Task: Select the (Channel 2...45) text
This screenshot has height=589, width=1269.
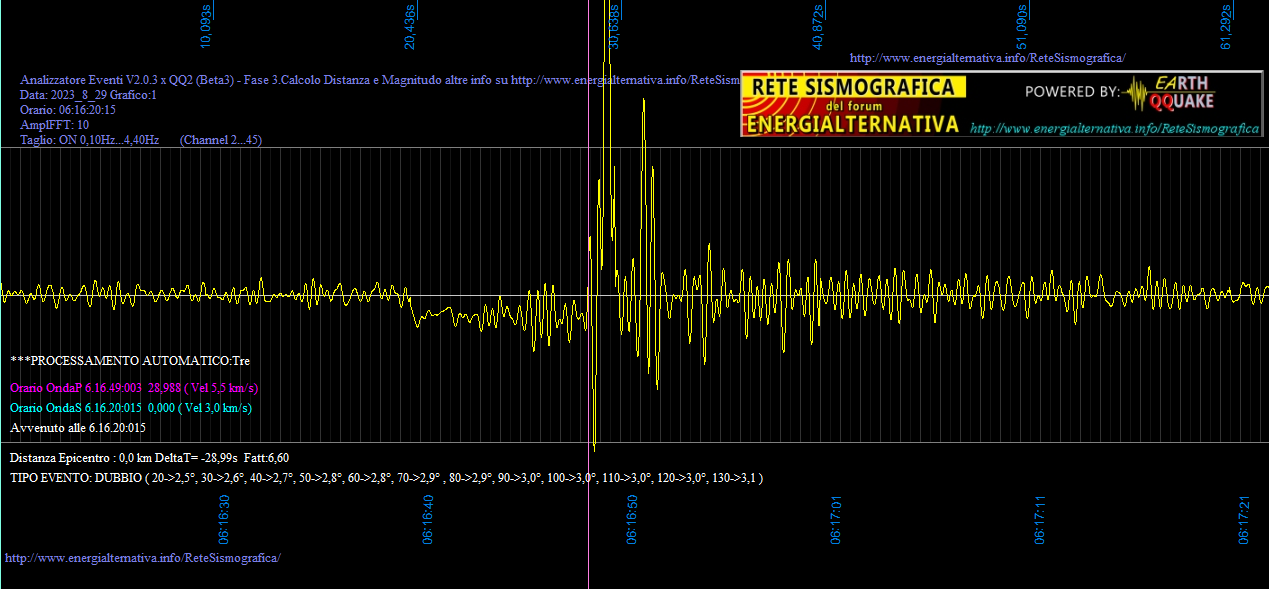Action: coord(221,140)
